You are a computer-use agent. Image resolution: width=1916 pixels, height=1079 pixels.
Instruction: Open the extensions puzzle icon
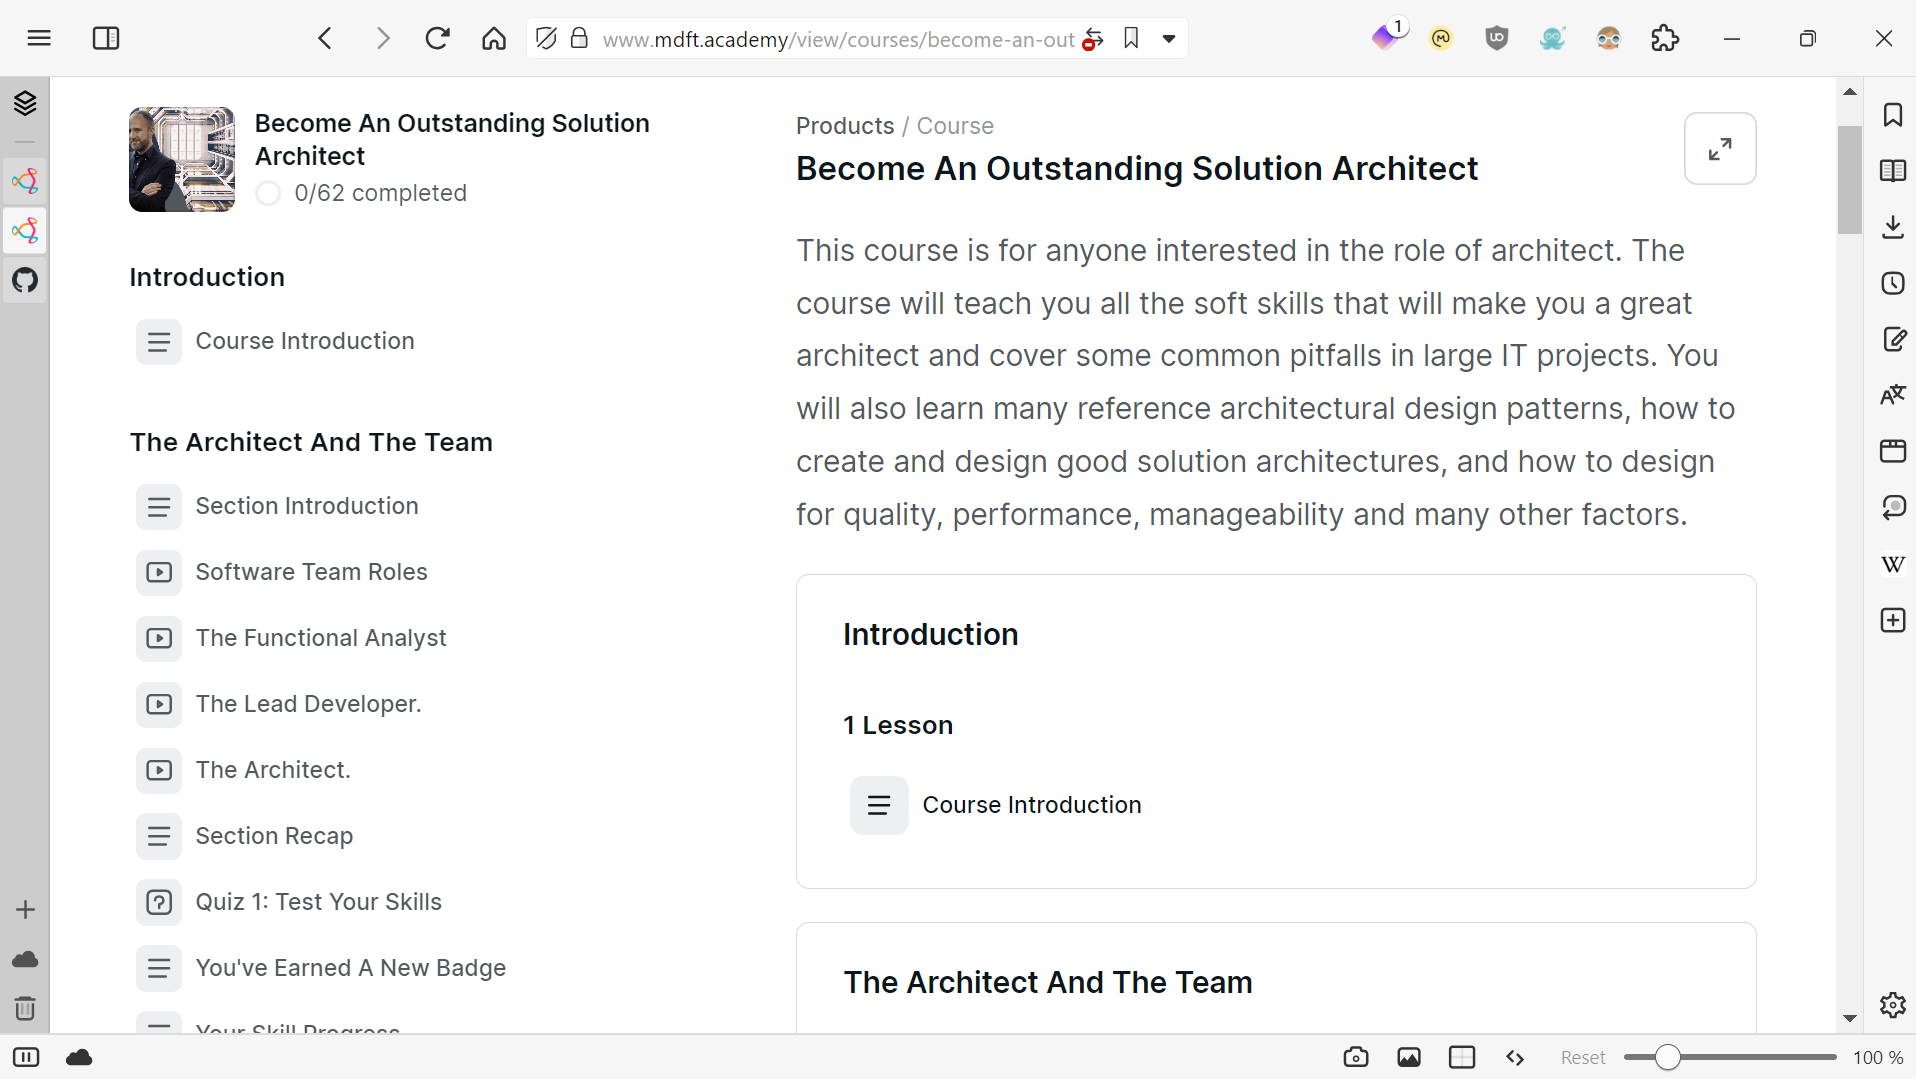[x=1664, y=39]
